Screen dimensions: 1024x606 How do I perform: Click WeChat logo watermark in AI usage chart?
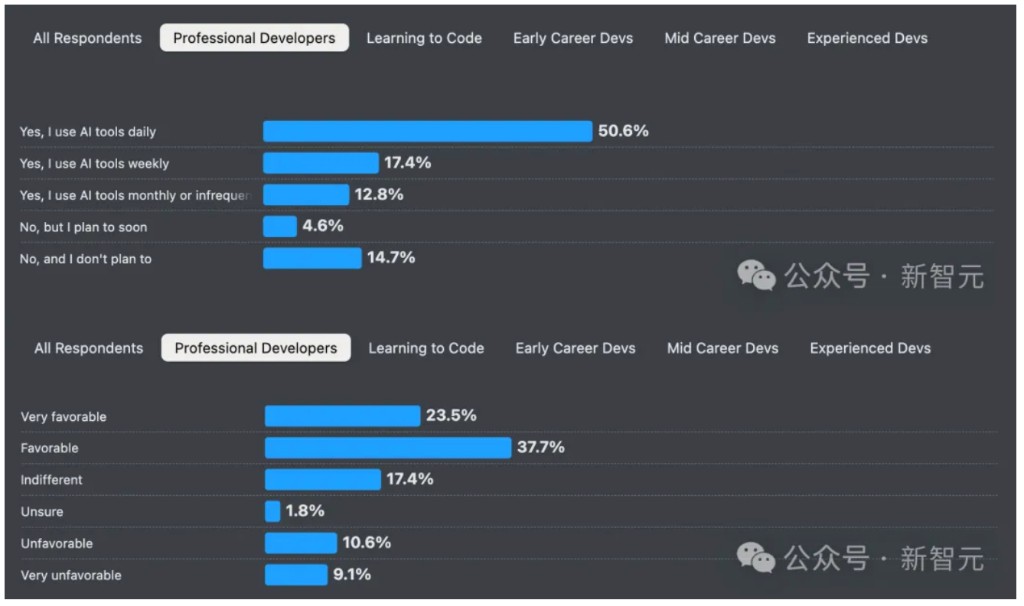click(x=756, y=275)
